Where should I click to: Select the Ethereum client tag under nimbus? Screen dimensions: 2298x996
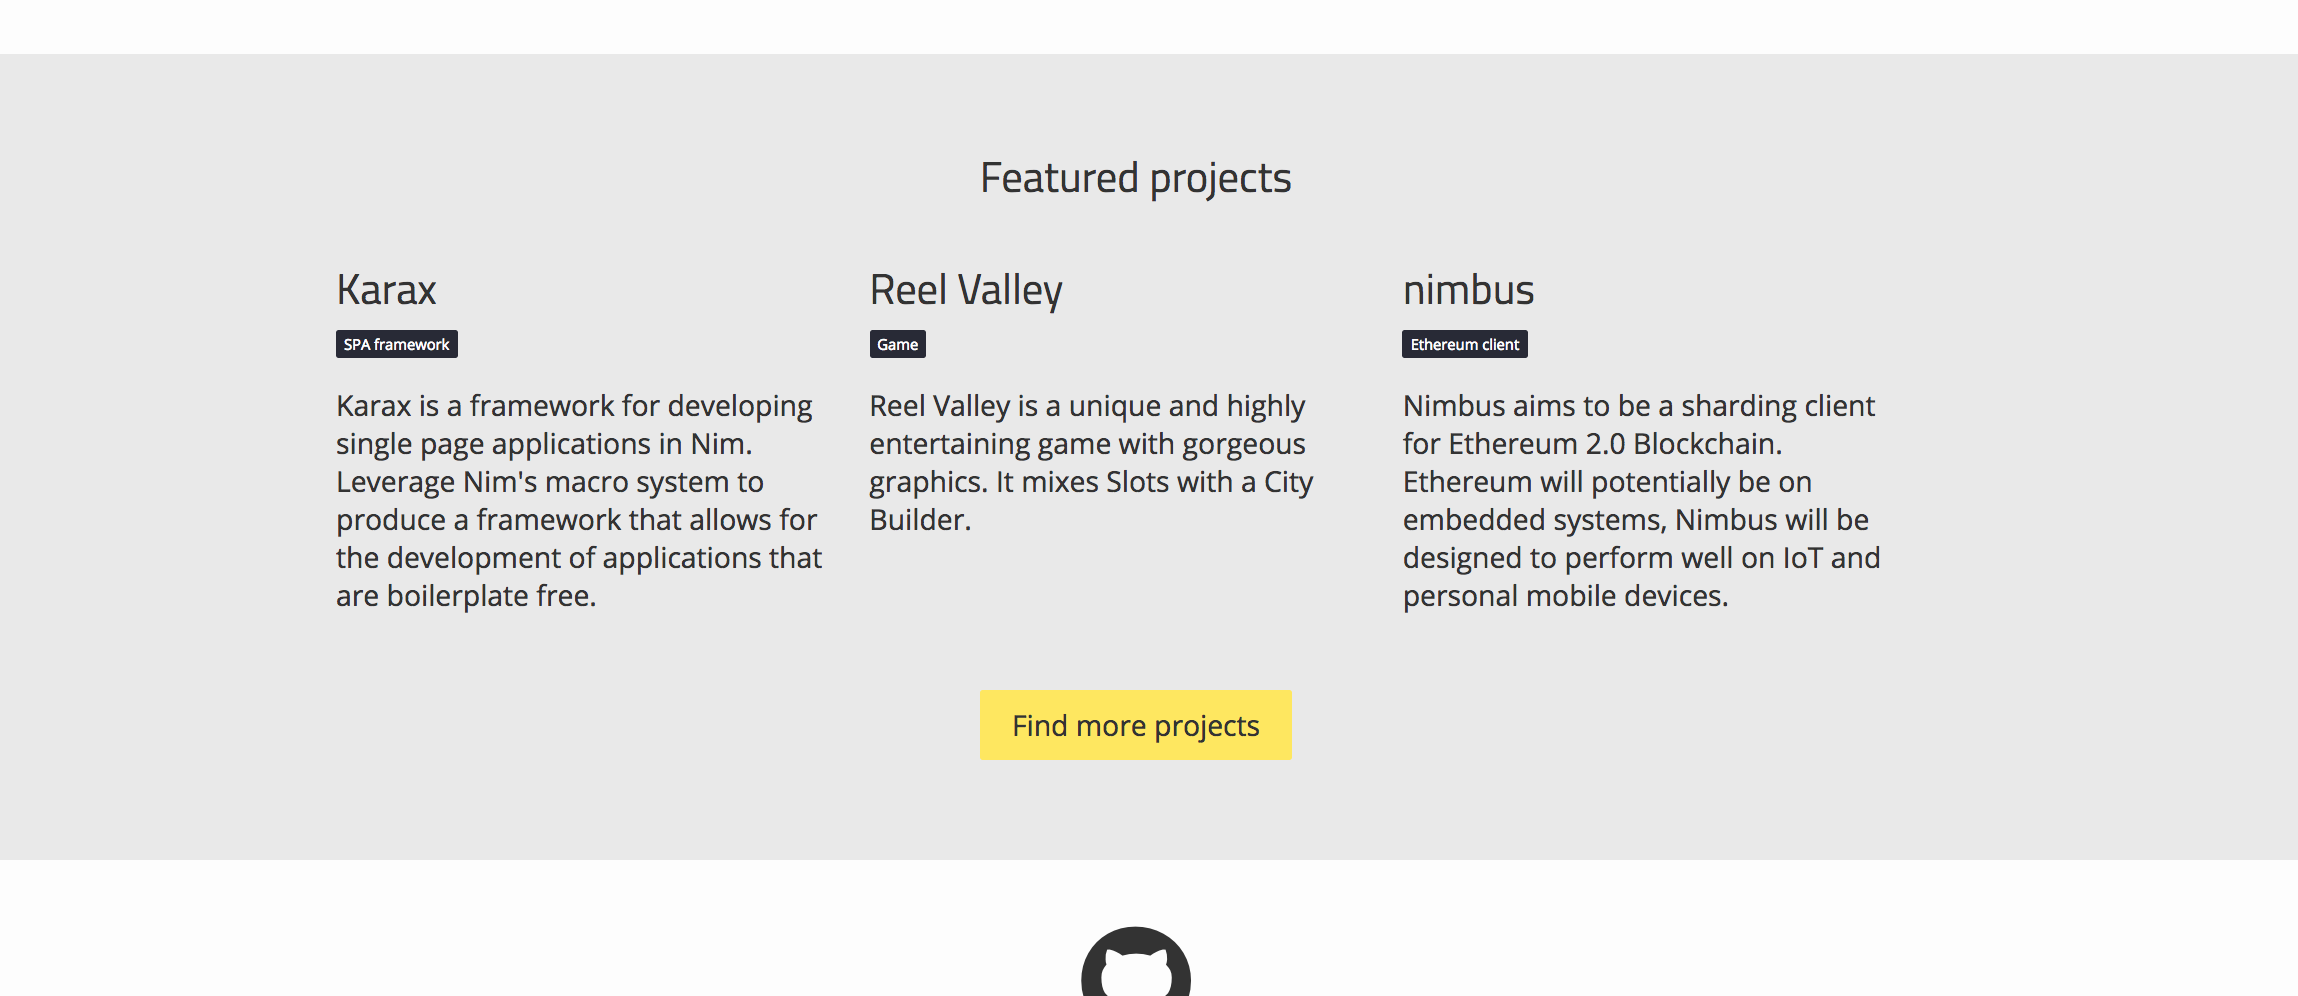point(1464,343)
